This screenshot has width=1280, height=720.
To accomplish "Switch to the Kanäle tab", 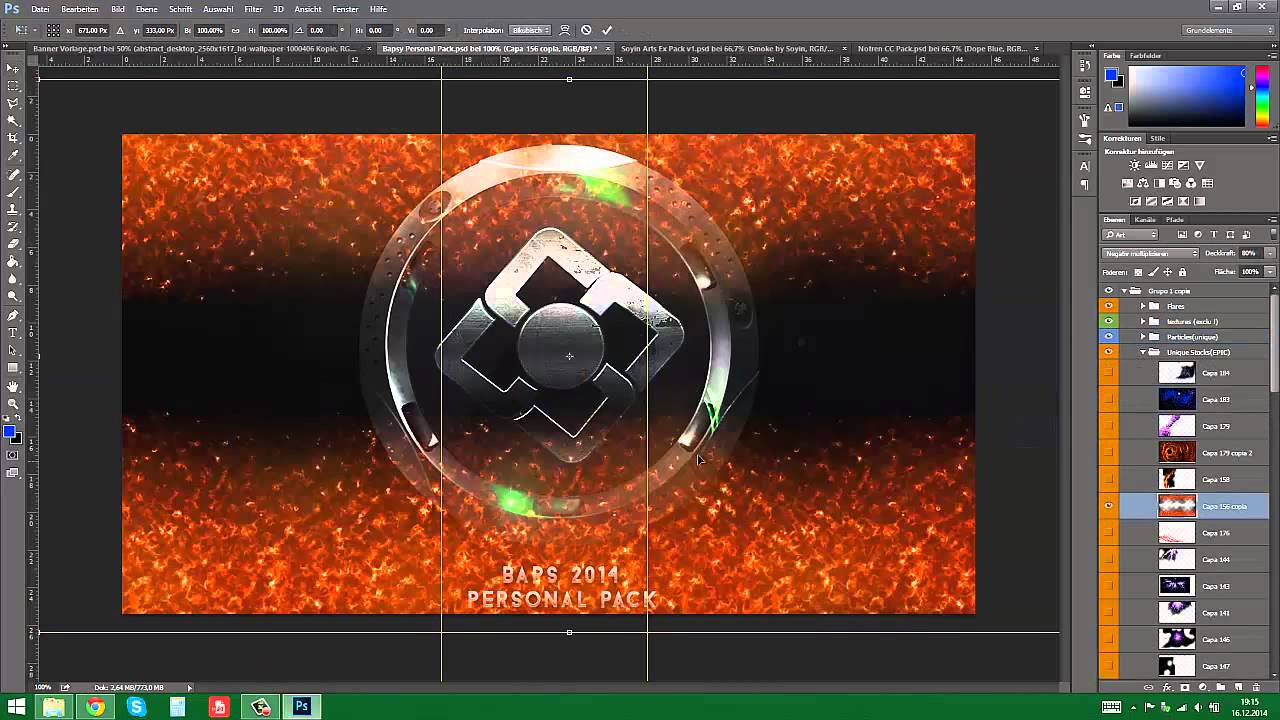I will pyautogui.click(x=1145, y=220).
